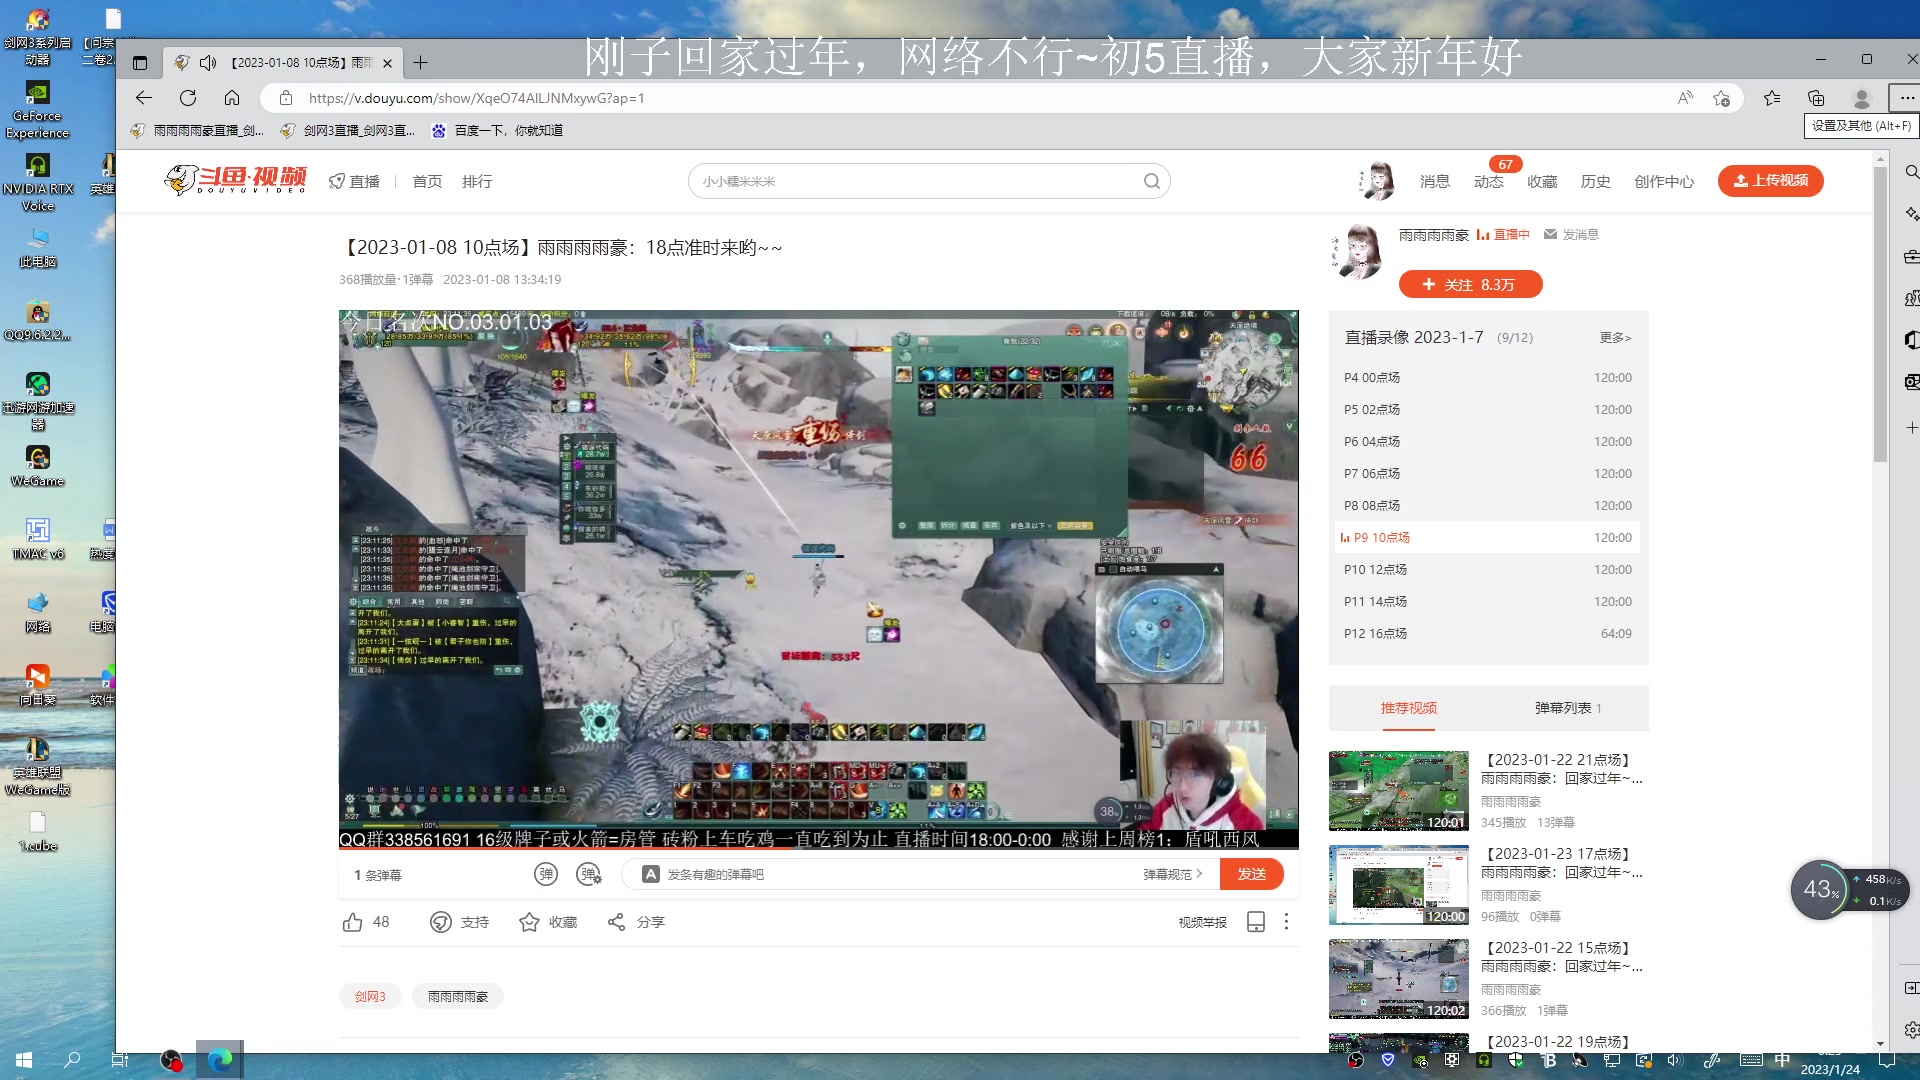Click volume speaker icon in system tray
Viewport: 1920px width, 1080px height.
tap(1675, 1060)
